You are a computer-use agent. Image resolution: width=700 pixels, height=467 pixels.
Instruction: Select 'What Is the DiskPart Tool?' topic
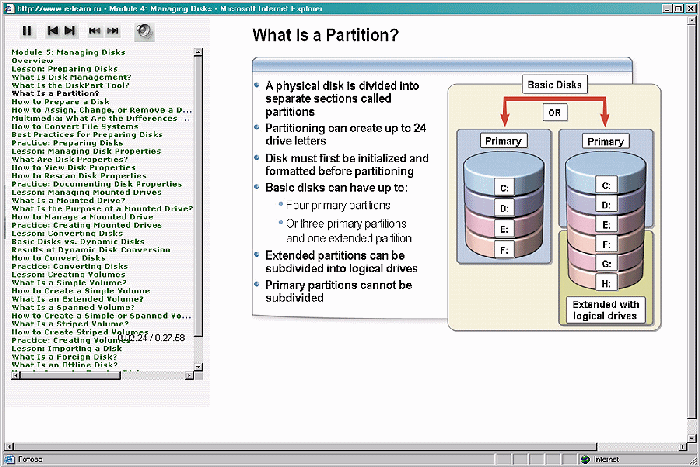click(66, 85)
